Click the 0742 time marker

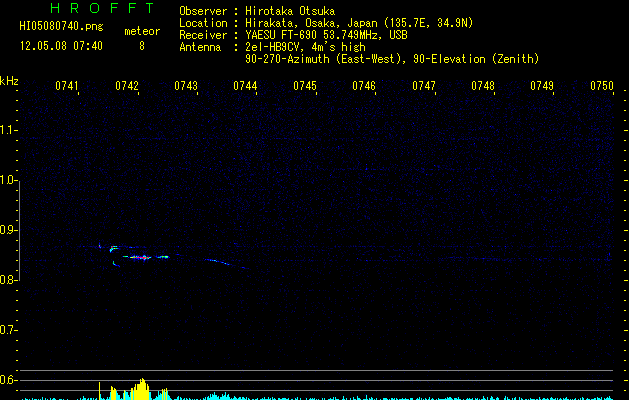(x=127, y=86)
